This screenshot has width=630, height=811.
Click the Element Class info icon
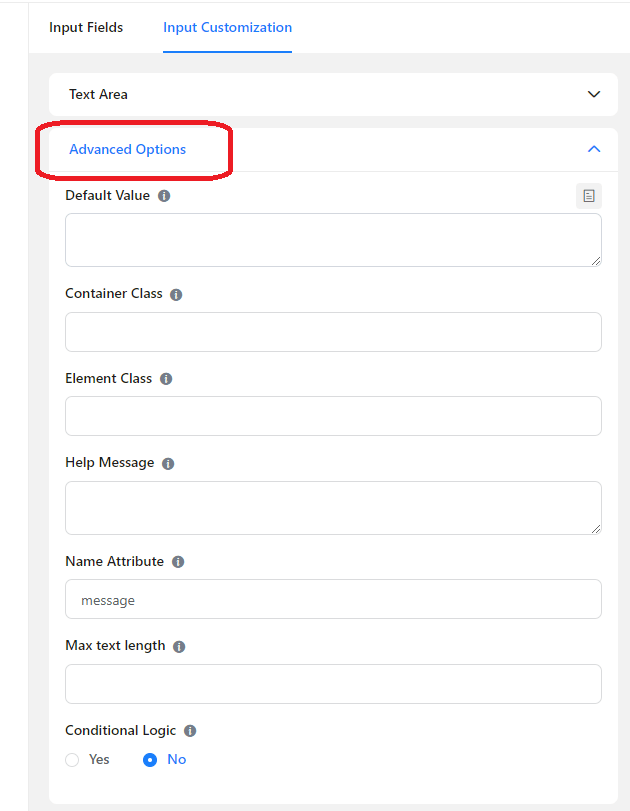point(166,379)
